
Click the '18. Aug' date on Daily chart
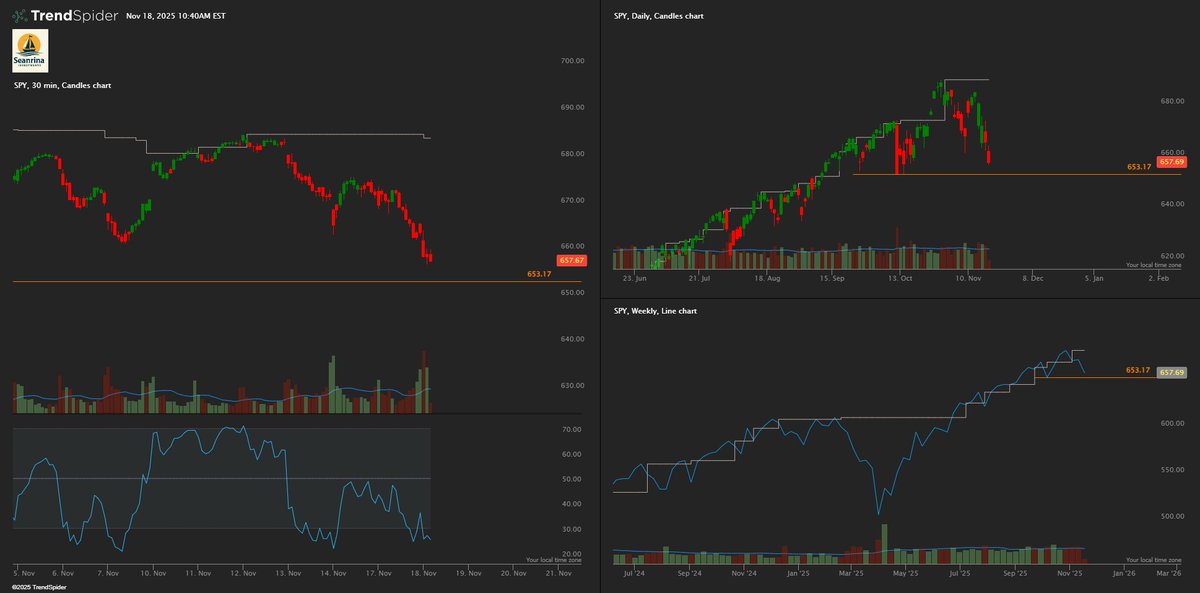pos(765,279)
